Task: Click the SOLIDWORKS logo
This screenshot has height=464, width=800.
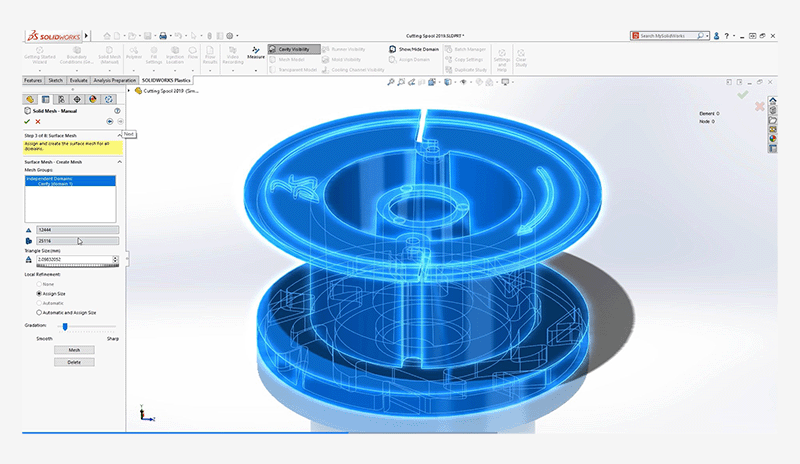Action: point(52,36)
